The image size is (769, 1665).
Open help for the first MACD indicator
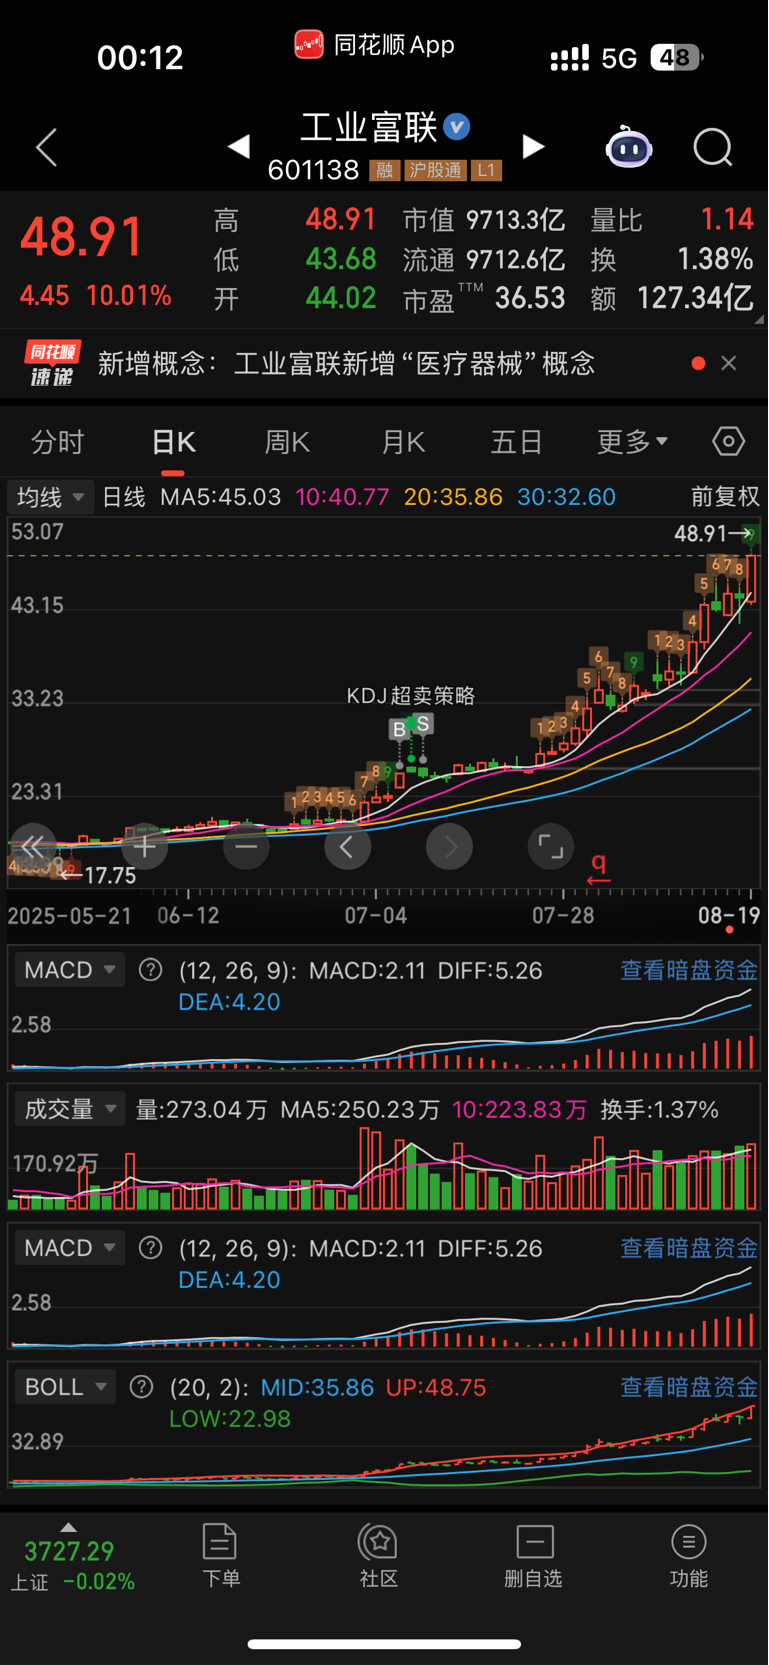pos(151,970)
